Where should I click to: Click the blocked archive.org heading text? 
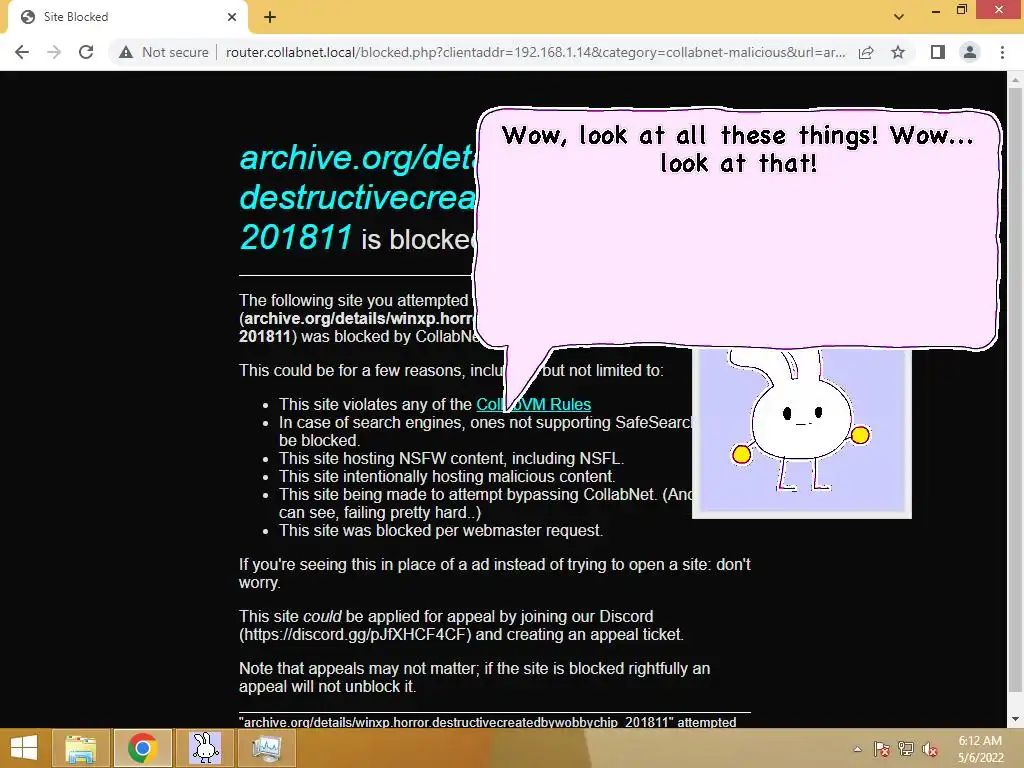coord(358,197)
